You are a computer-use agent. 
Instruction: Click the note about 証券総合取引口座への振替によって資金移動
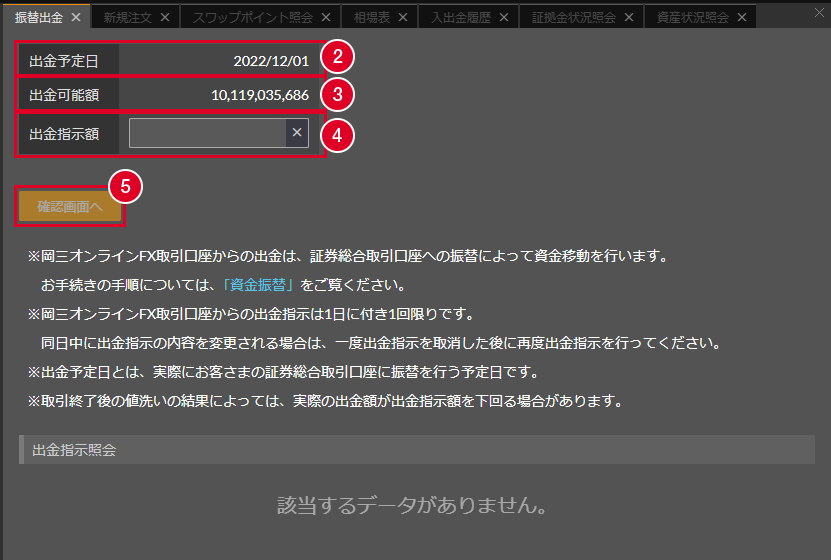348,256
